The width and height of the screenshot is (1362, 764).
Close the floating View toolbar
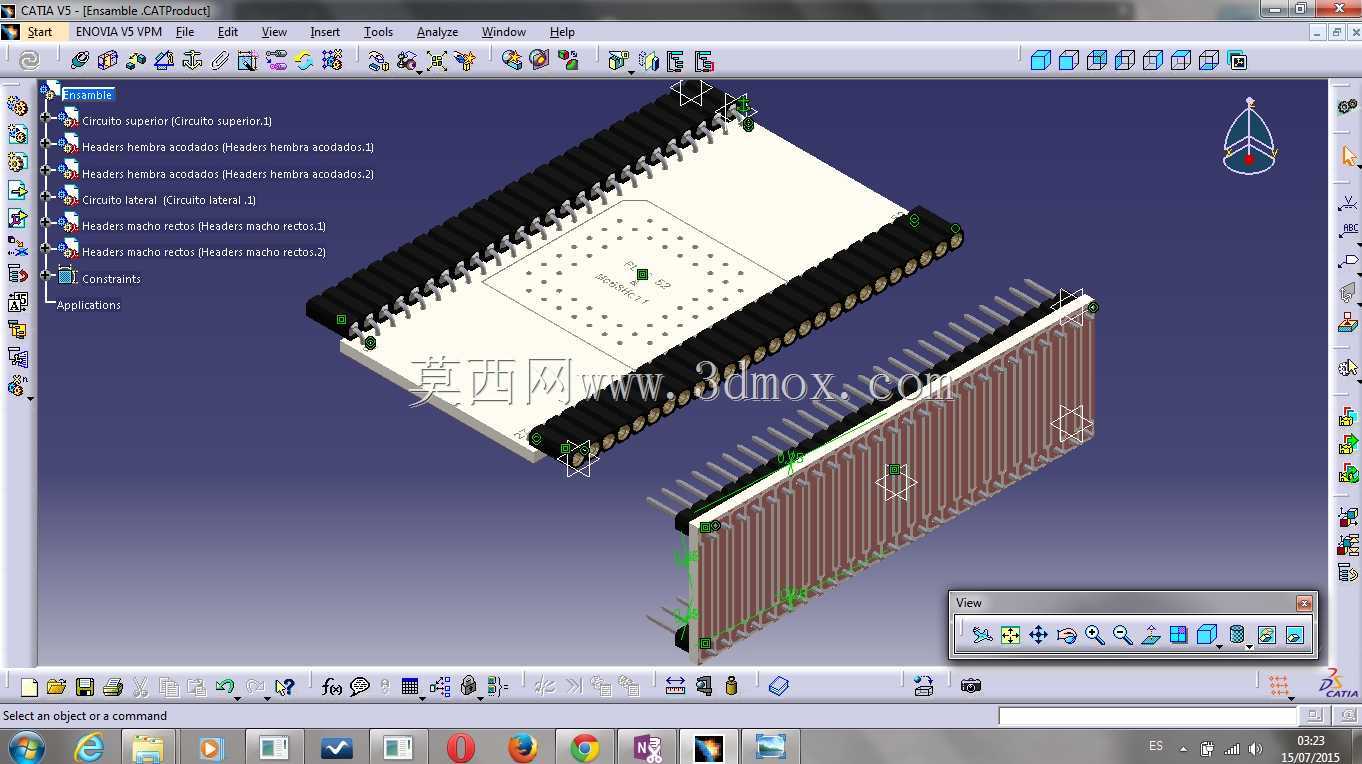point(1303,603)
